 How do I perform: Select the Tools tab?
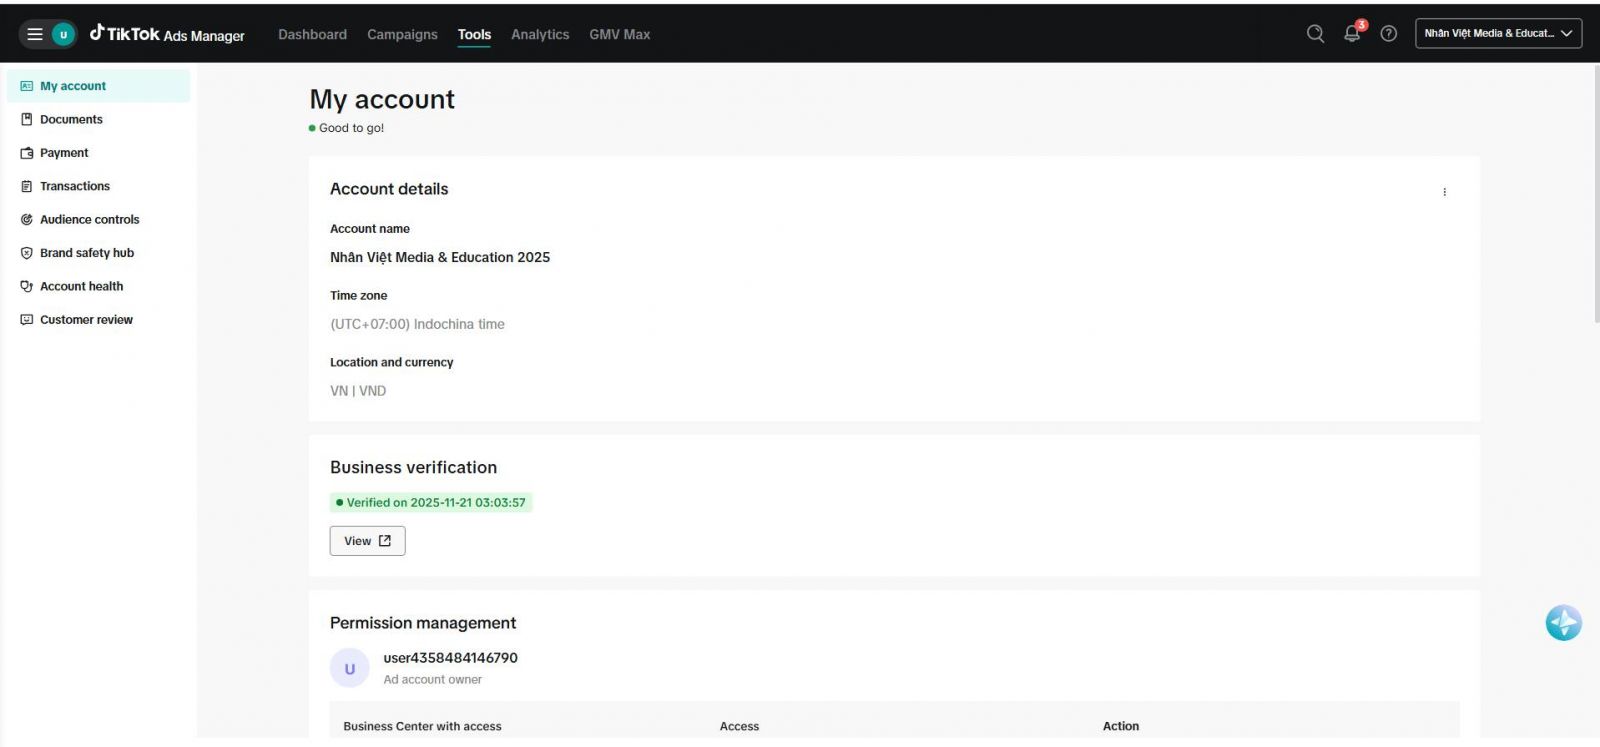tap(474, 34)
